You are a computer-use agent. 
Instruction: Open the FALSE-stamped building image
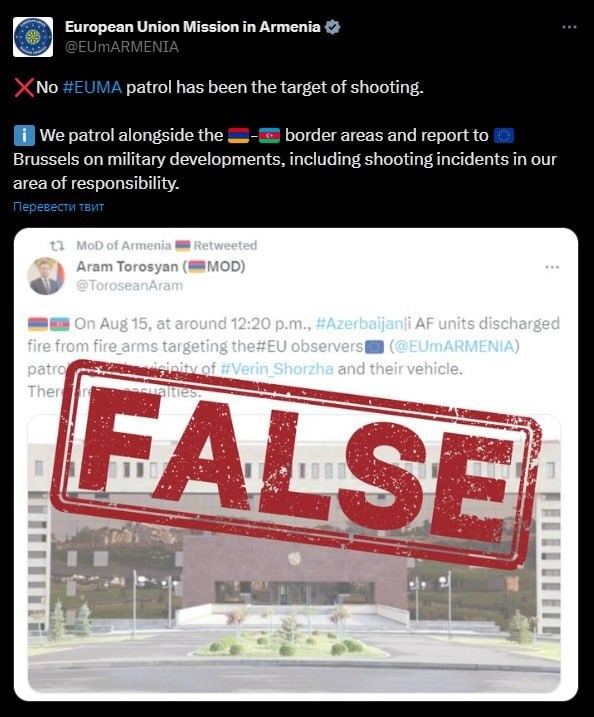point(294,553)
